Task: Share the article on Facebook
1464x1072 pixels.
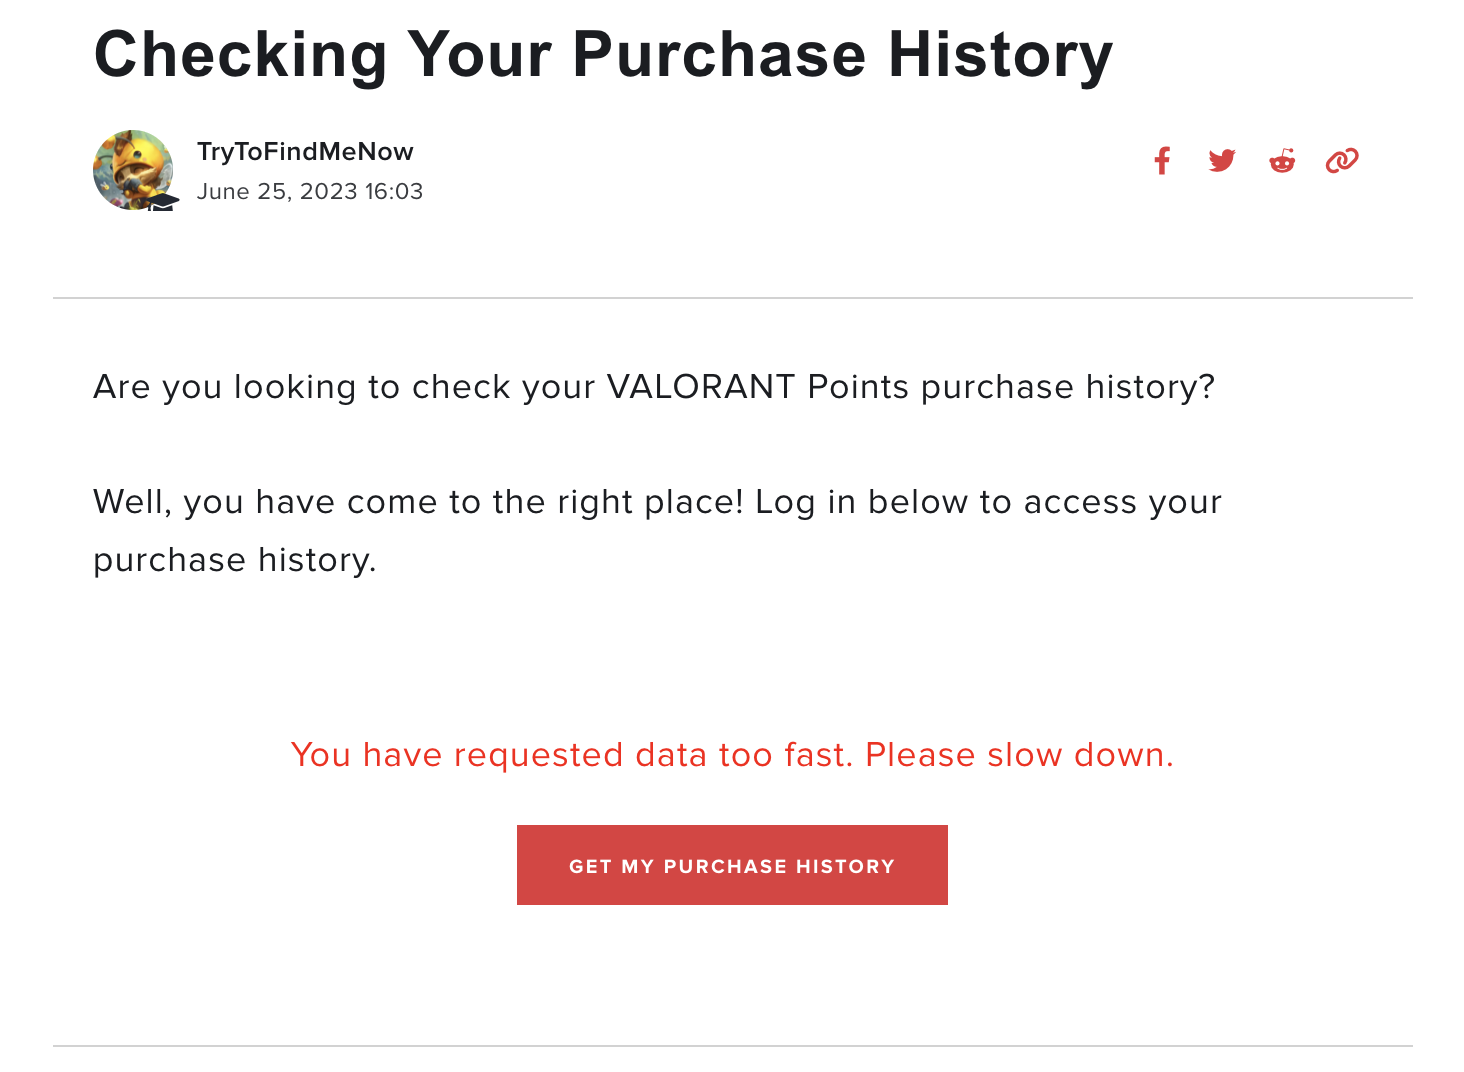Action: click(1162, 161)
